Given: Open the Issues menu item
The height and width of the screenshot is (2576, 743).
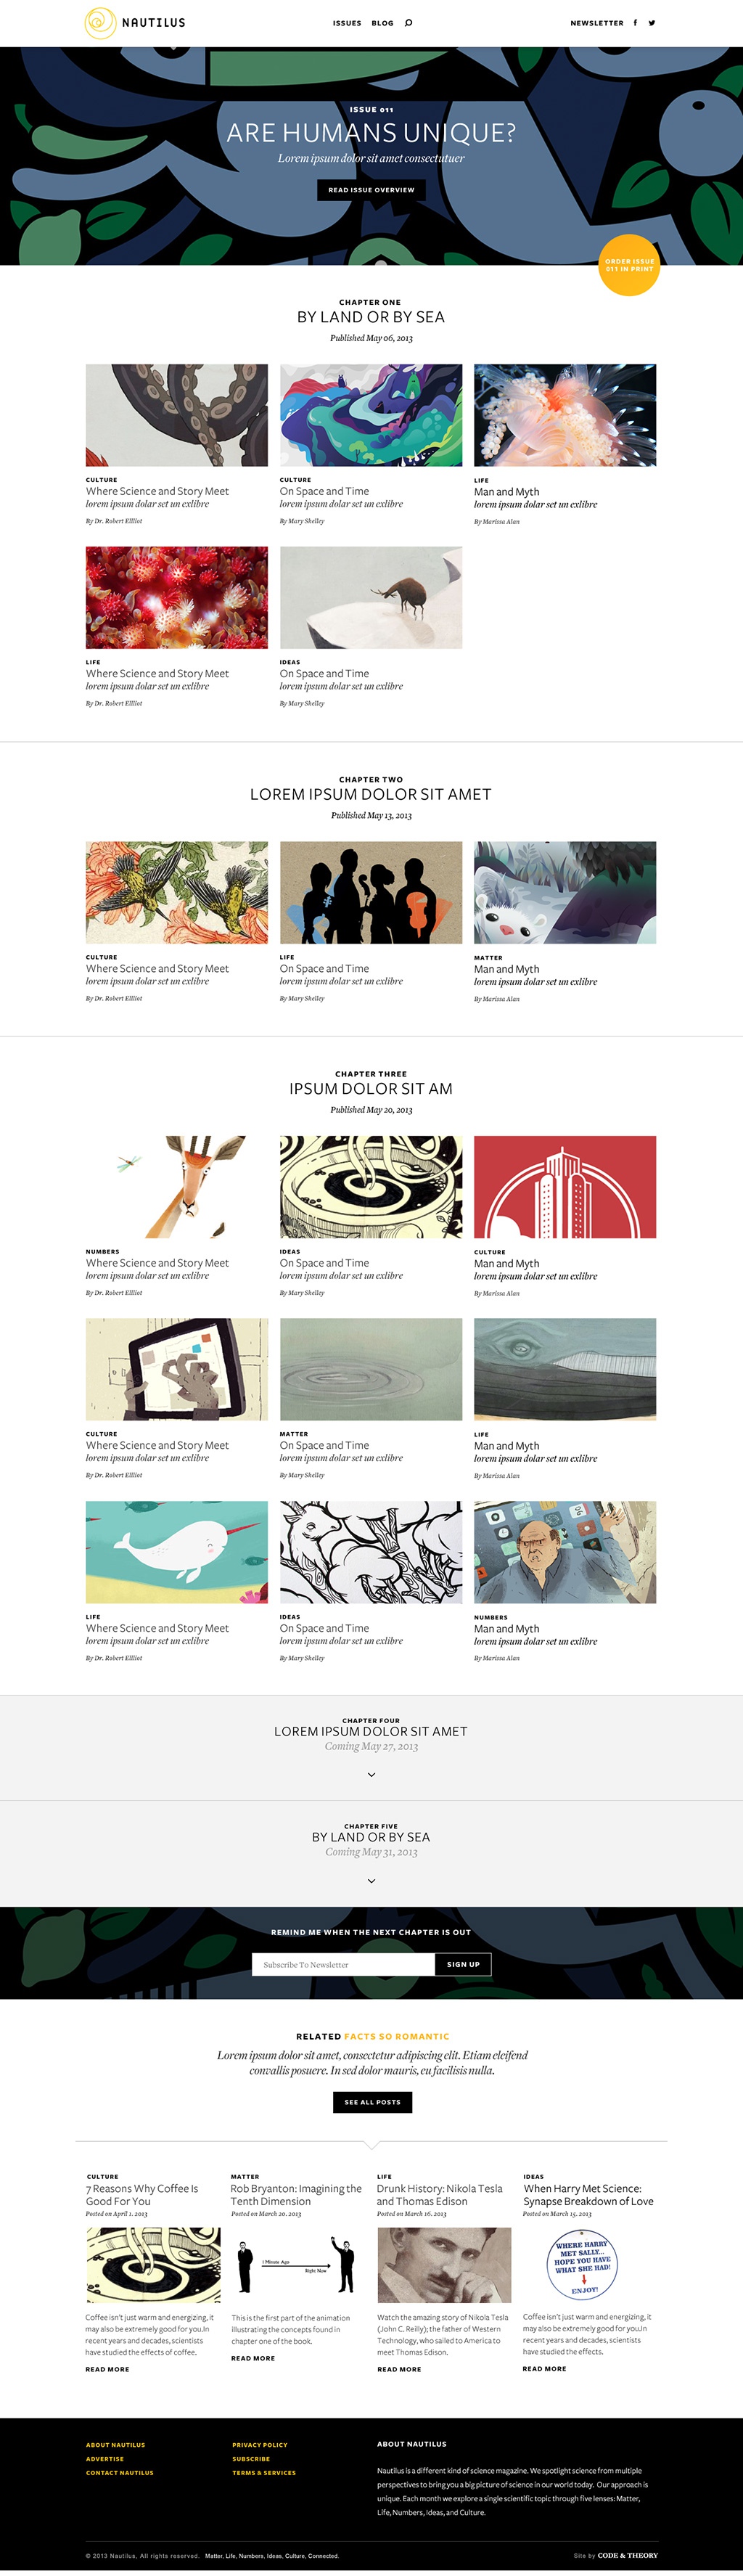Looking at the screenshot, I should coord(347,23).
